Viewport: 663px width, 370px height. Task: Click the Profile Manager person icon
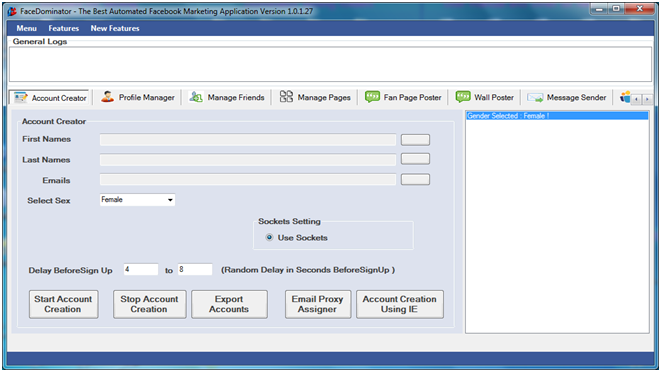[107, 97]
